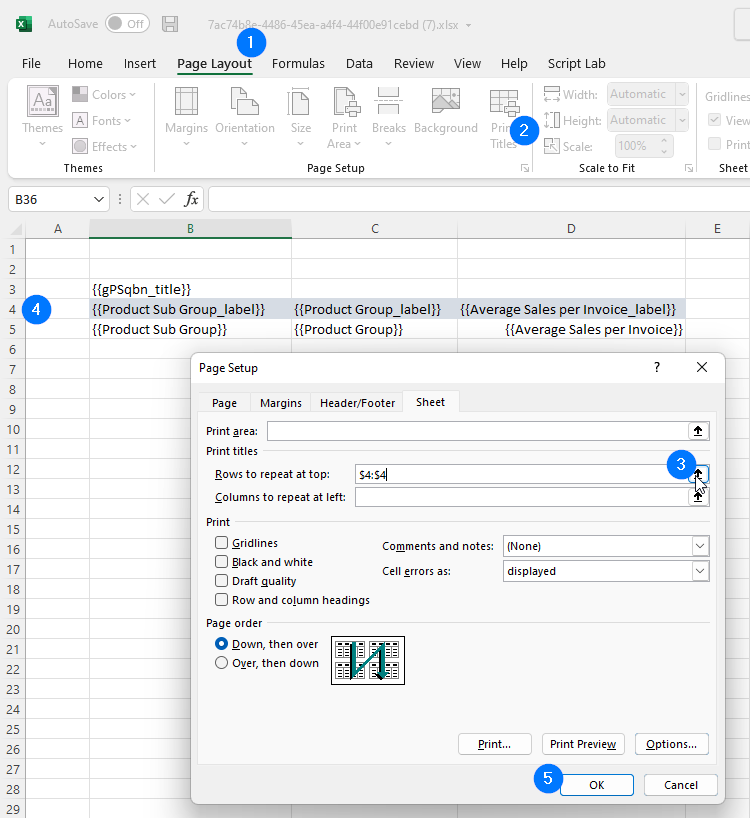Screen dimensions: 750x818
Task: Expand the Name Box dropdown
Action: click(99, 199)
